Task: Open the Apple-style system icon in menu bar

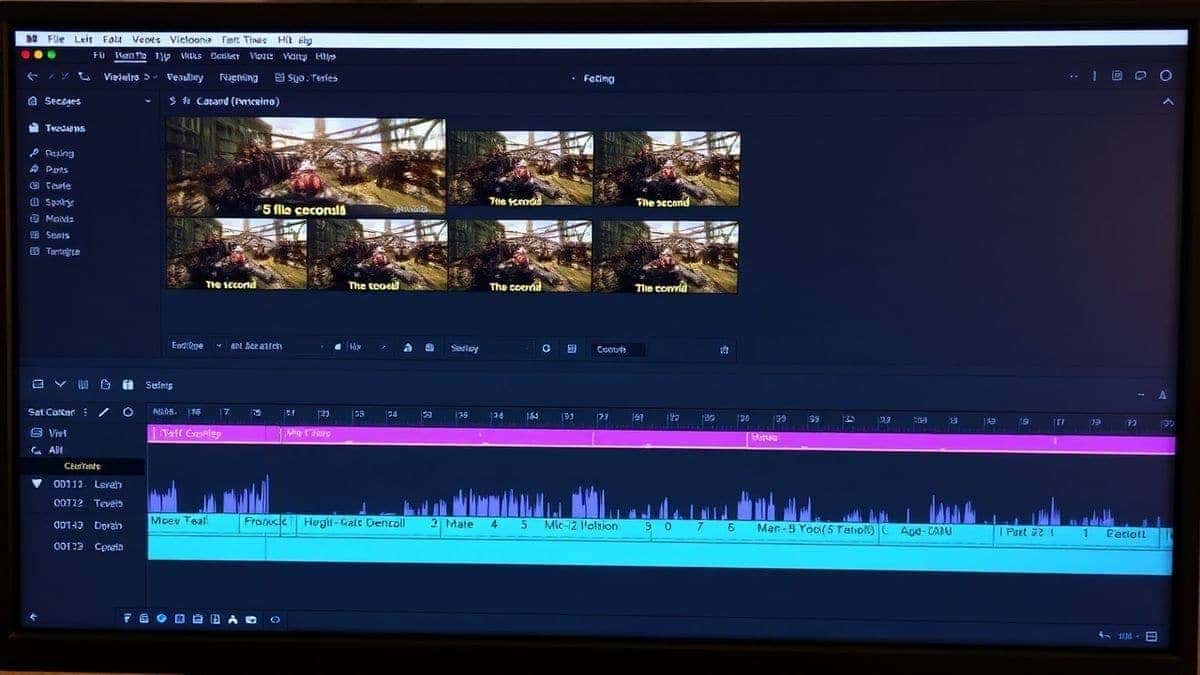Action: [x=32, y=39]
